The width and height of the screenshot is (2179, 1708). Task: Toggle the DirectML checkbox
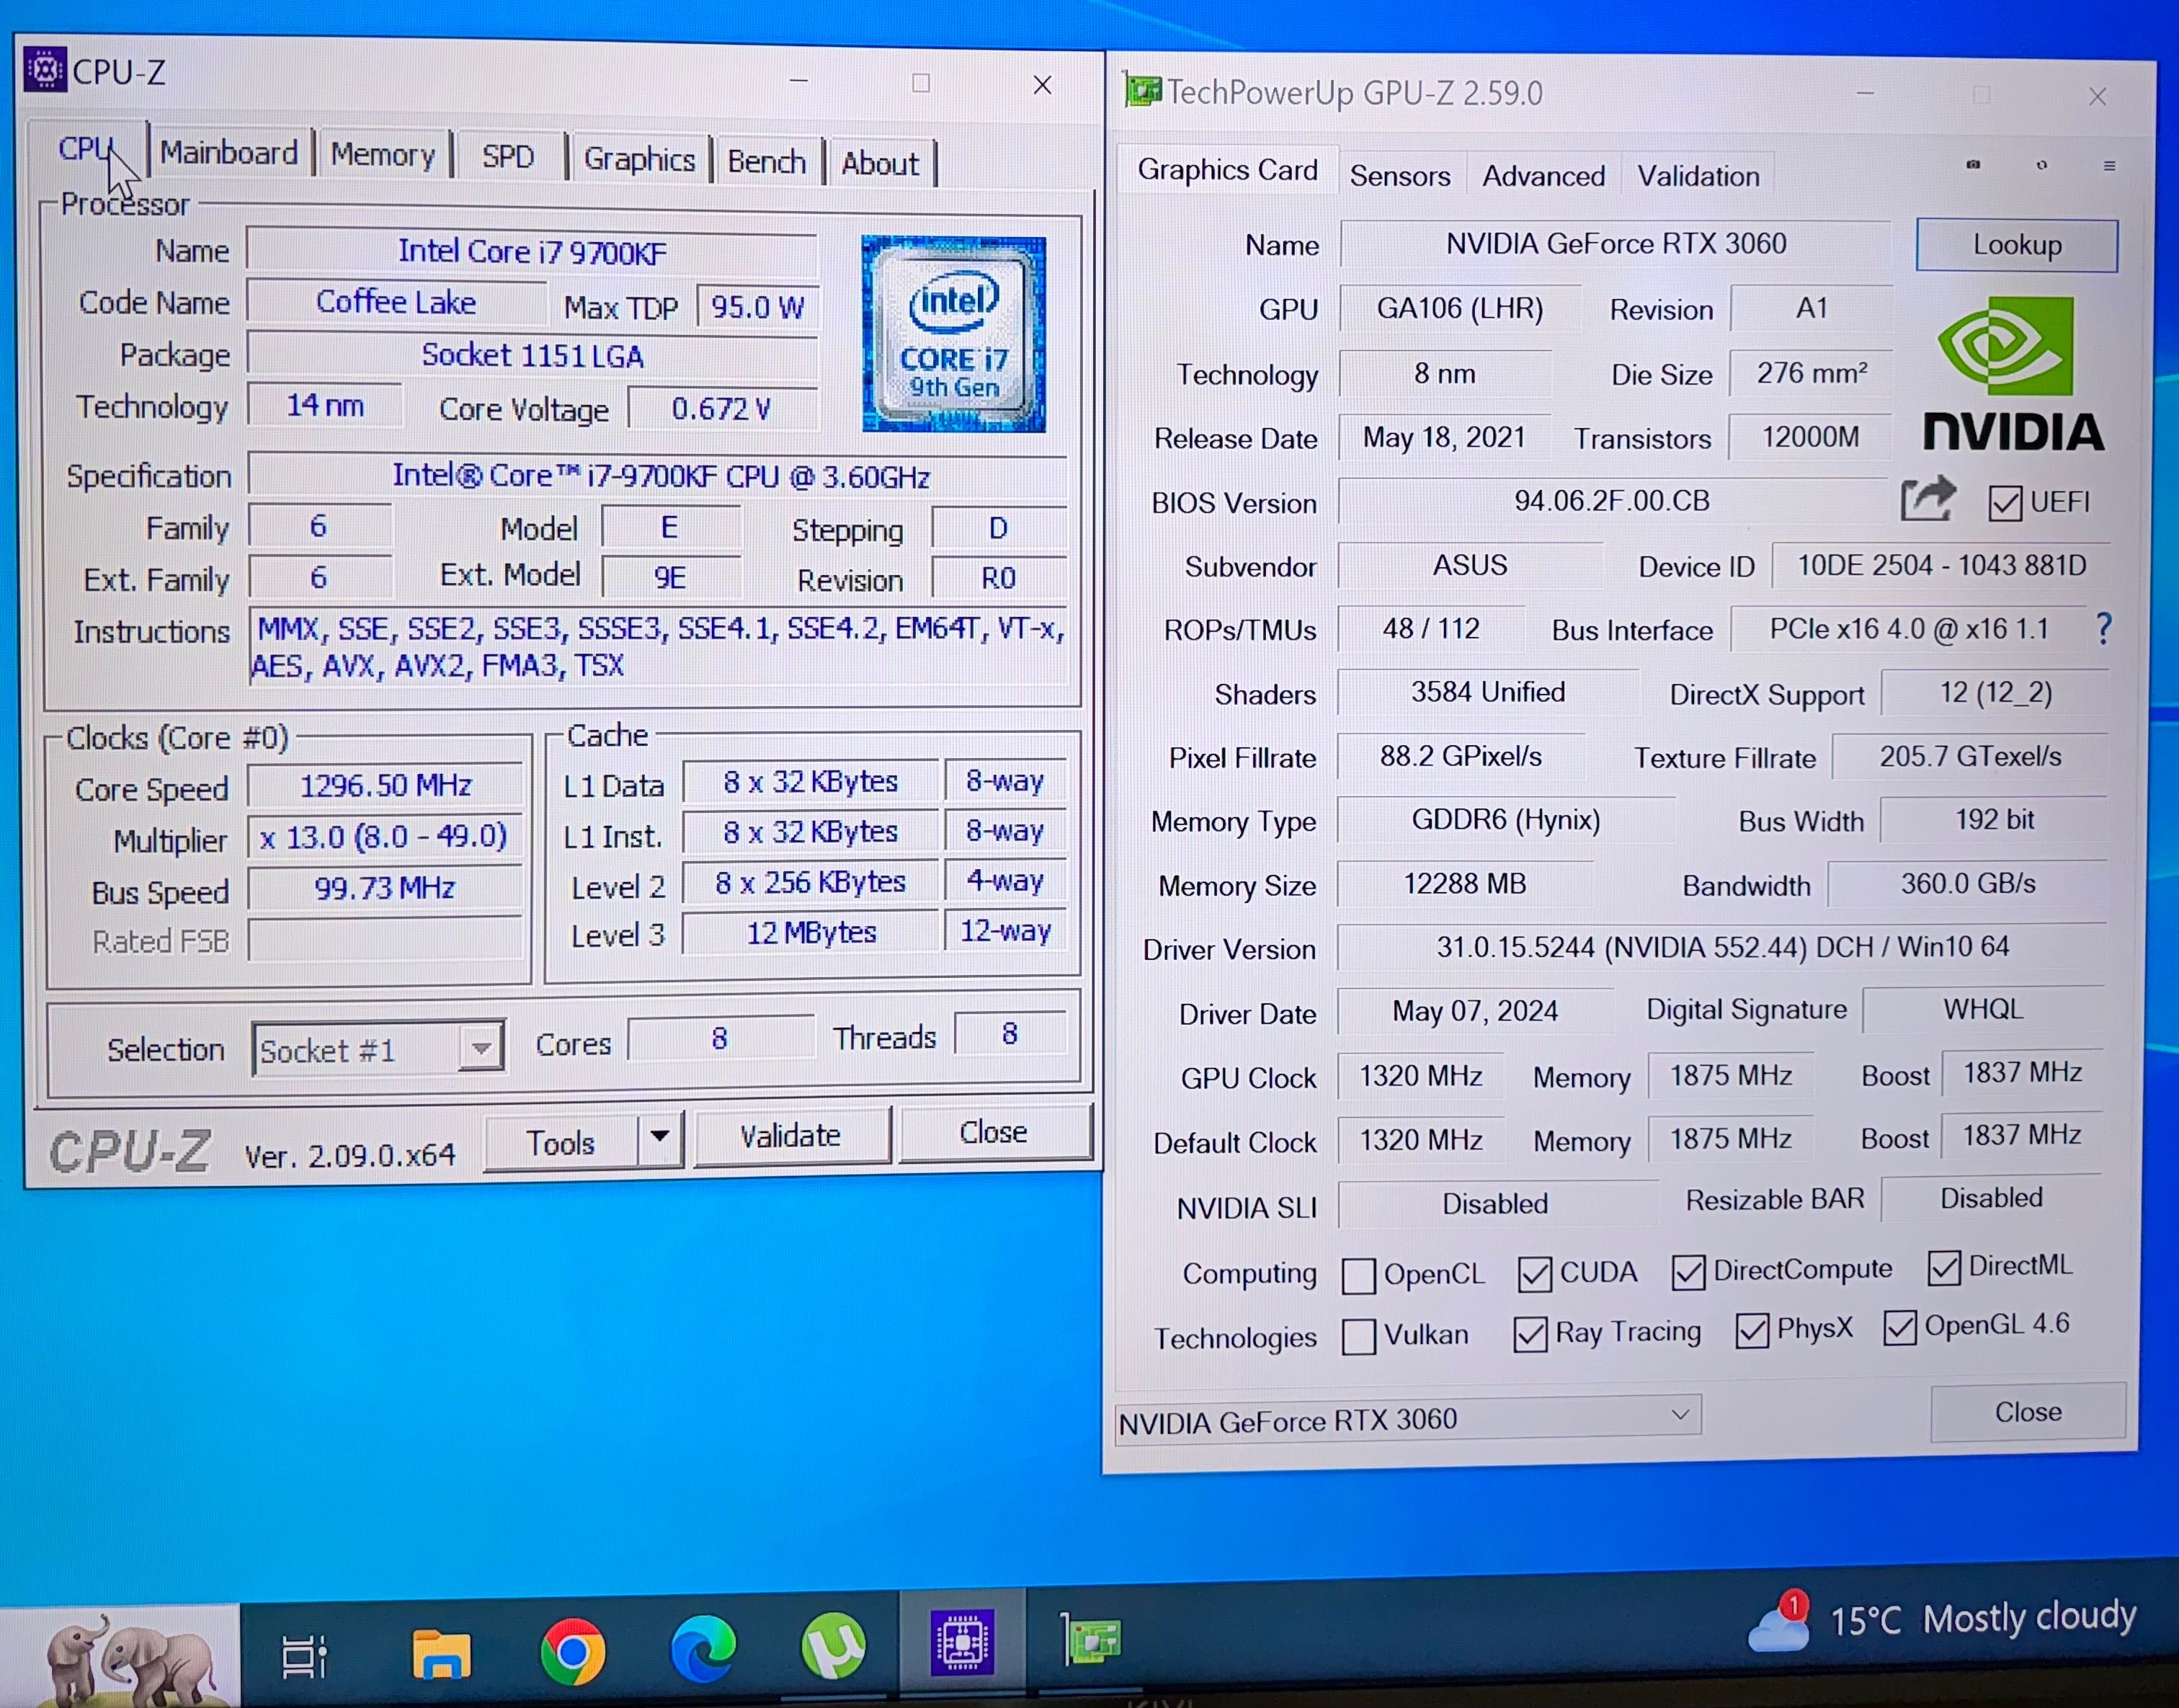pyautogui.click(x=1944, y=1268)
